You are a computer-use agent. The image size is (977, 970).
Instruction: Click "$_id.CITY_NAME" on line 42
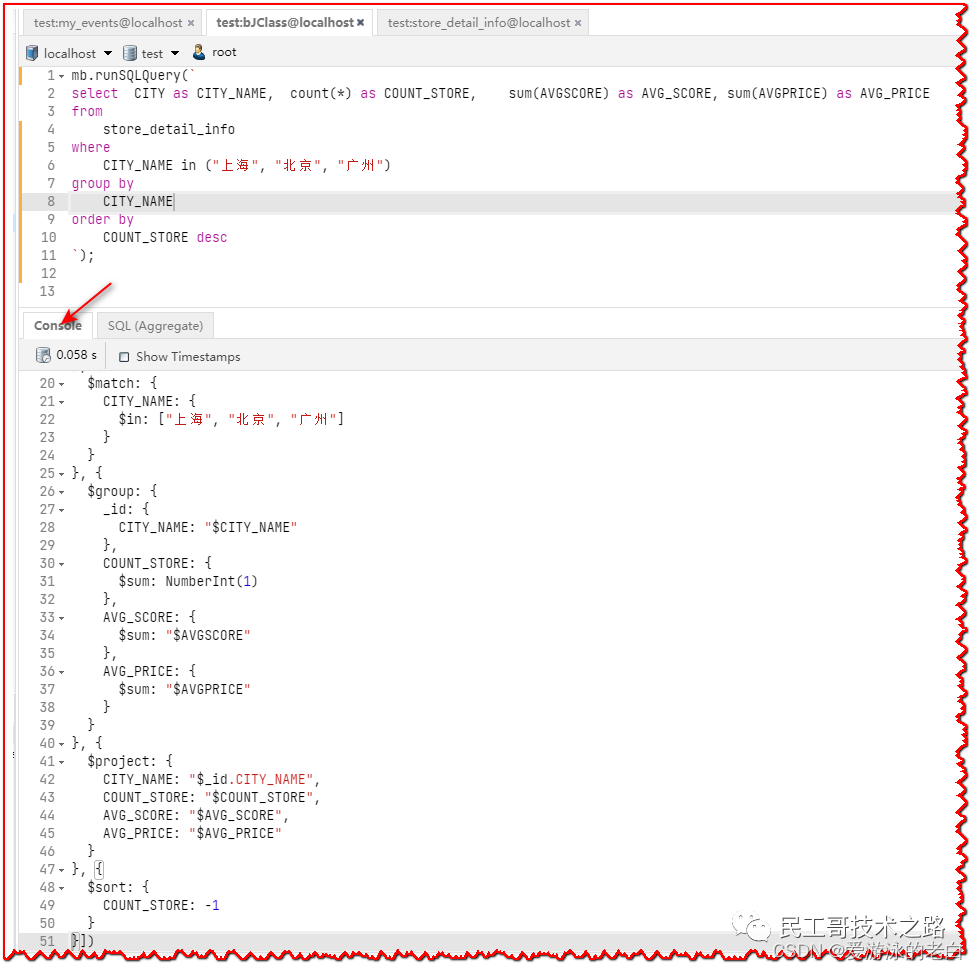(251, 780)
